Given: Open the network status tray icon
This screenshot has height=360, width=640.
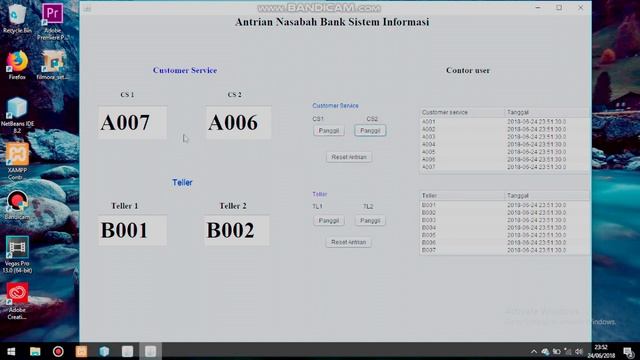Looking at the screenshot, I should point(568,351).
